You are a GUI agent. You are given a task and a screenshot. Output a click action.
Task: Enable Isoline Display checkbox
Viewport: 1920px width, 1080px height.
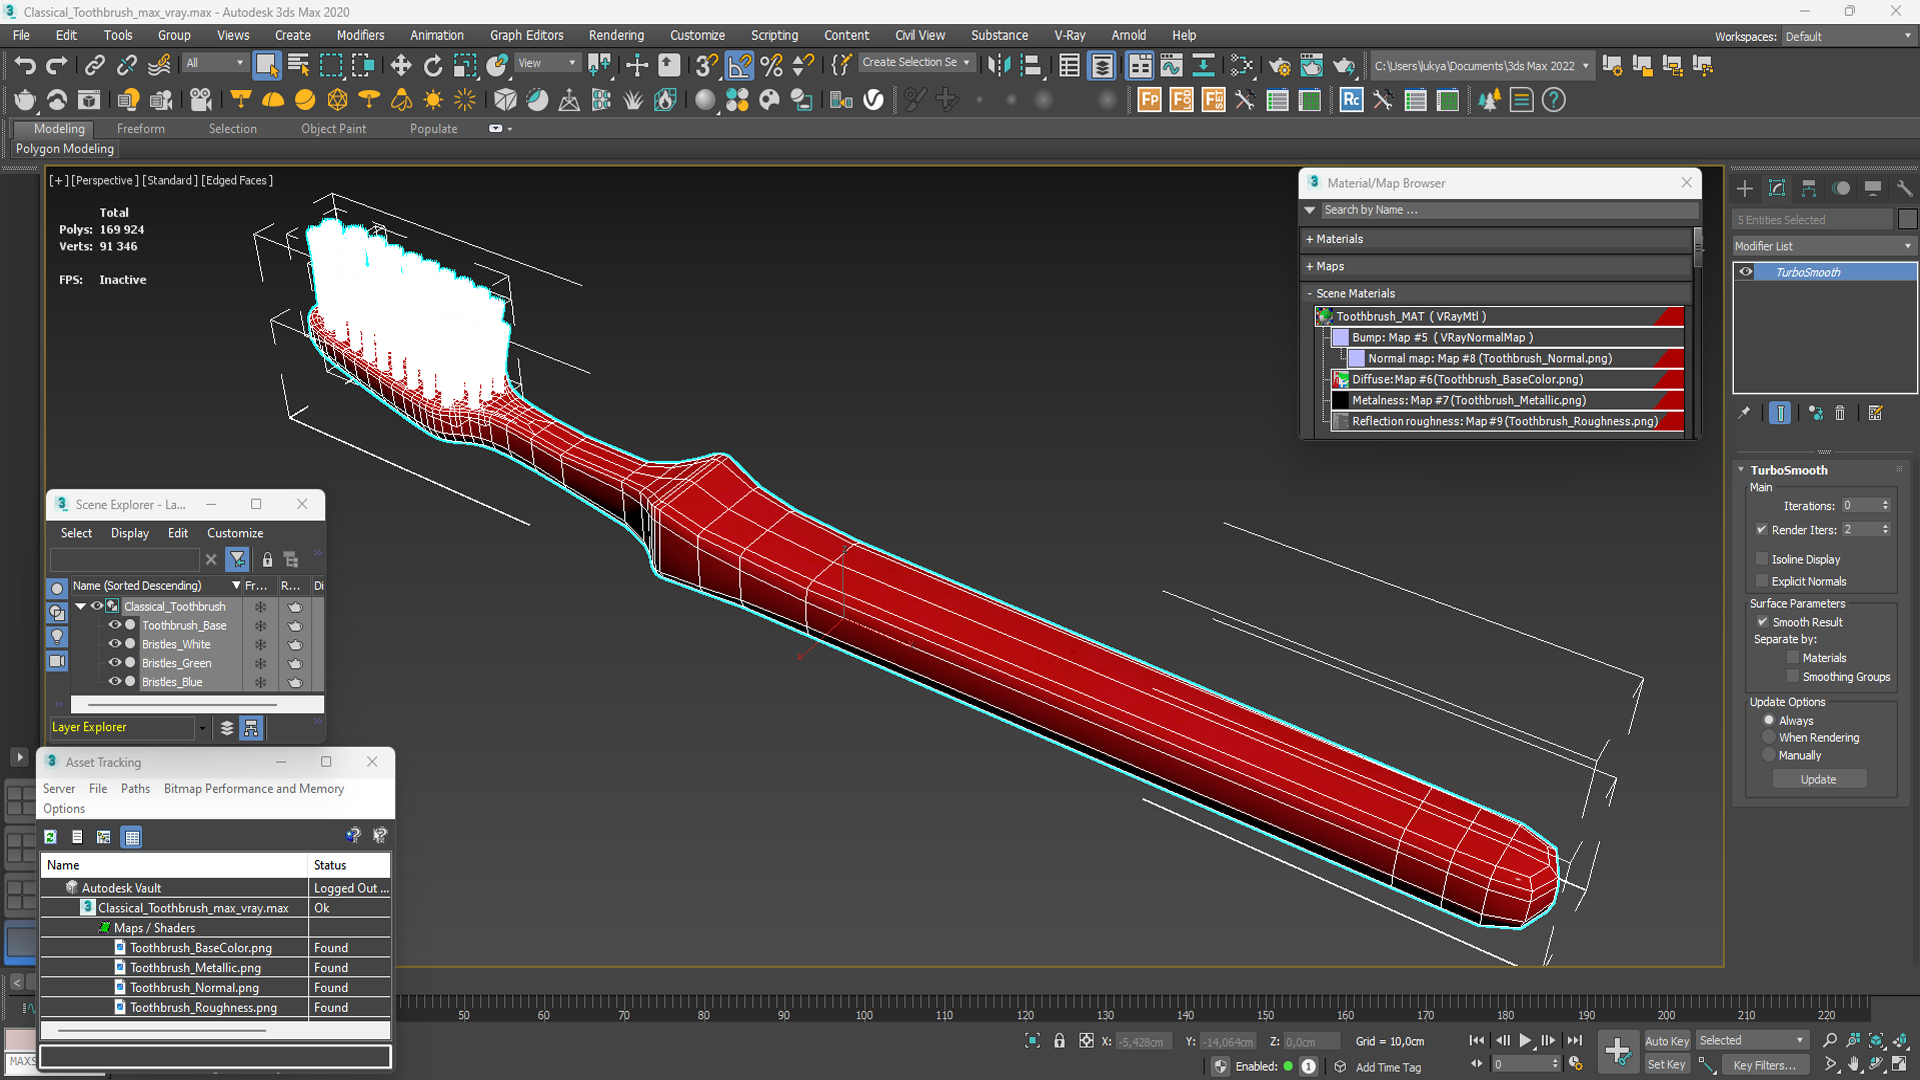(x=1762, y=559)
